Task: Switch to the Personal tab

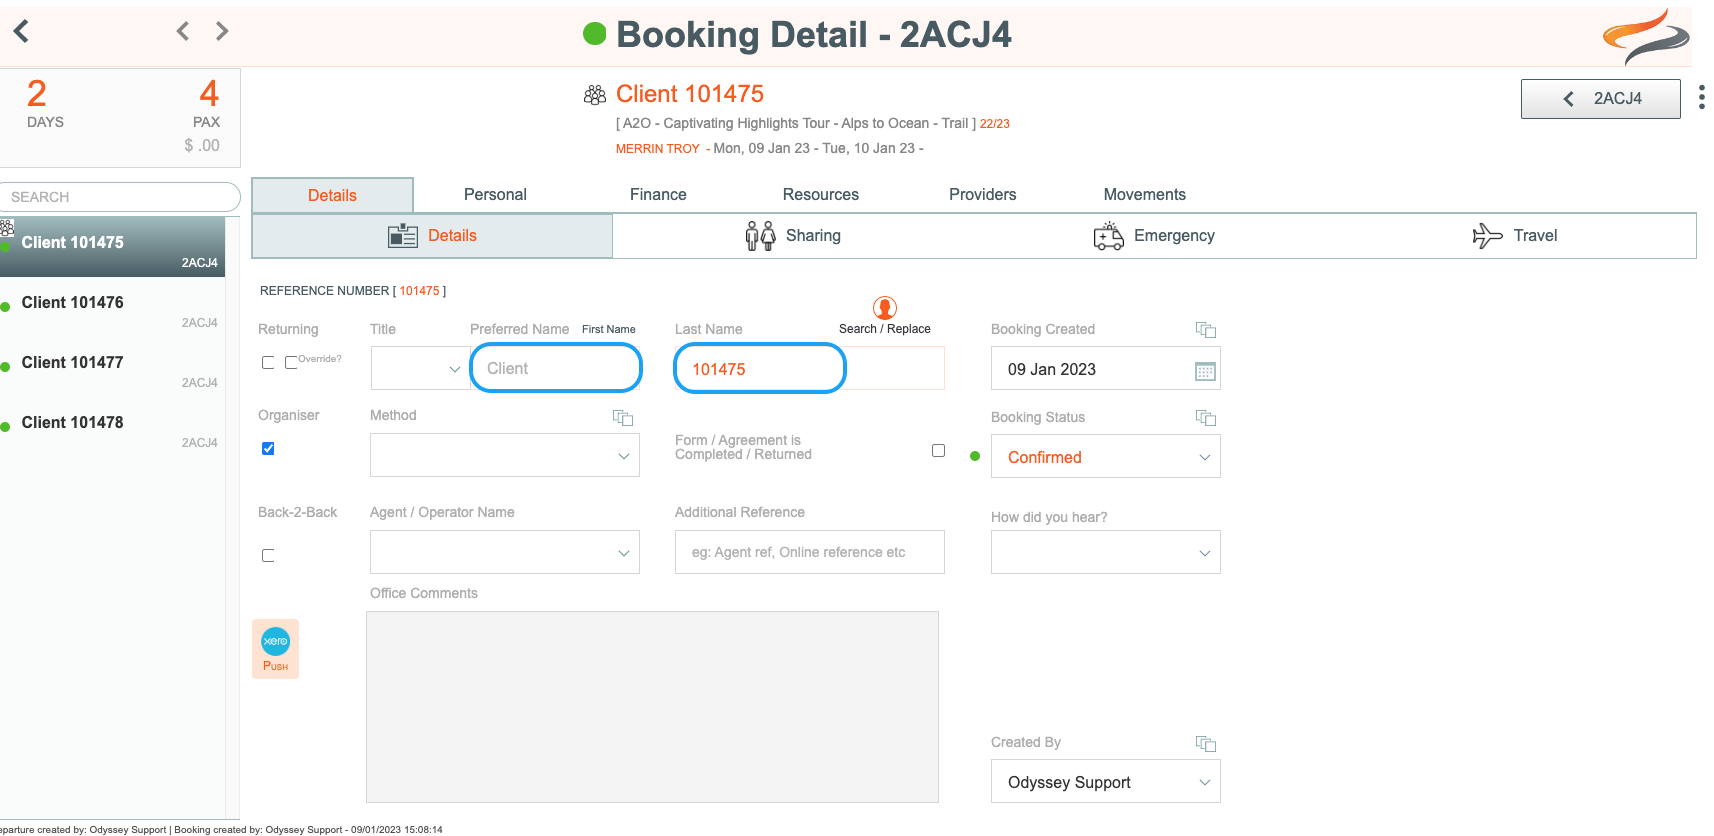Action: point(495,194)
